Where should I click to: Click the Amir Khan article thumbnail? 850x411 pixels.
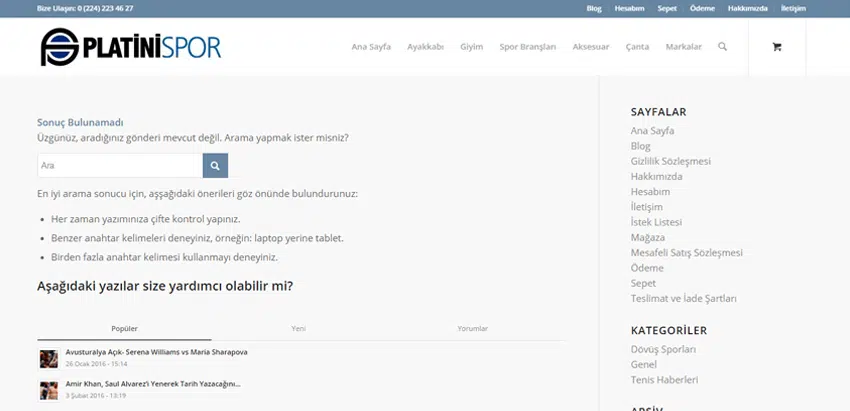[x=48, y=389]
